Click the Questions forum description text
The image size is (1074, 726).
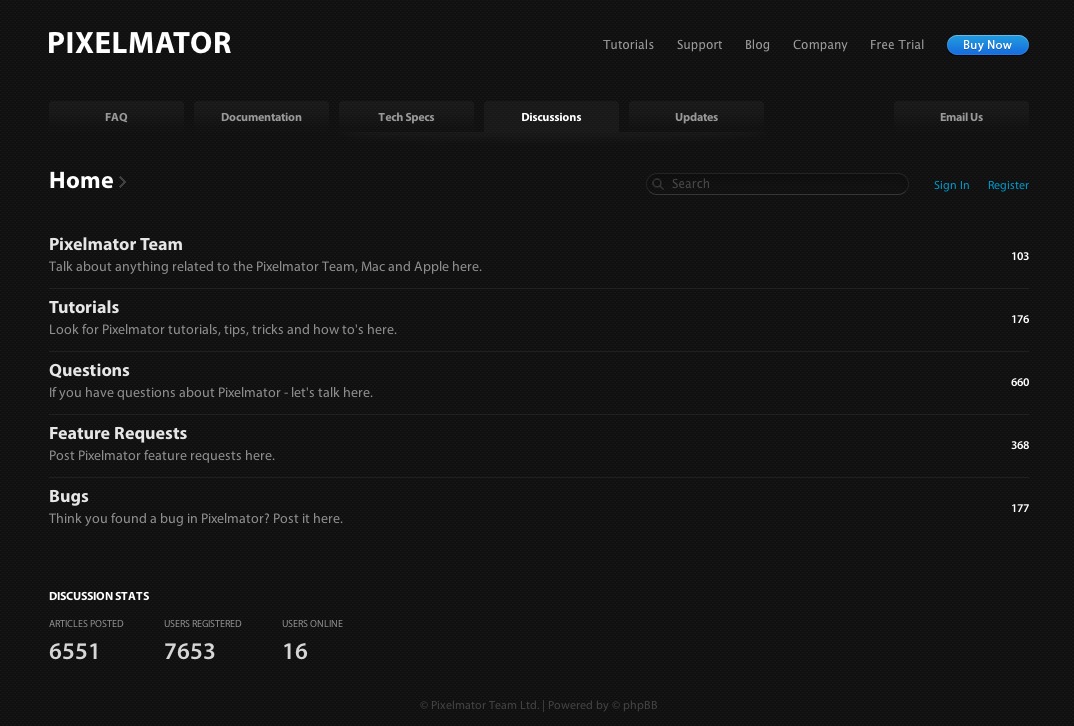[x=211, y=392]
